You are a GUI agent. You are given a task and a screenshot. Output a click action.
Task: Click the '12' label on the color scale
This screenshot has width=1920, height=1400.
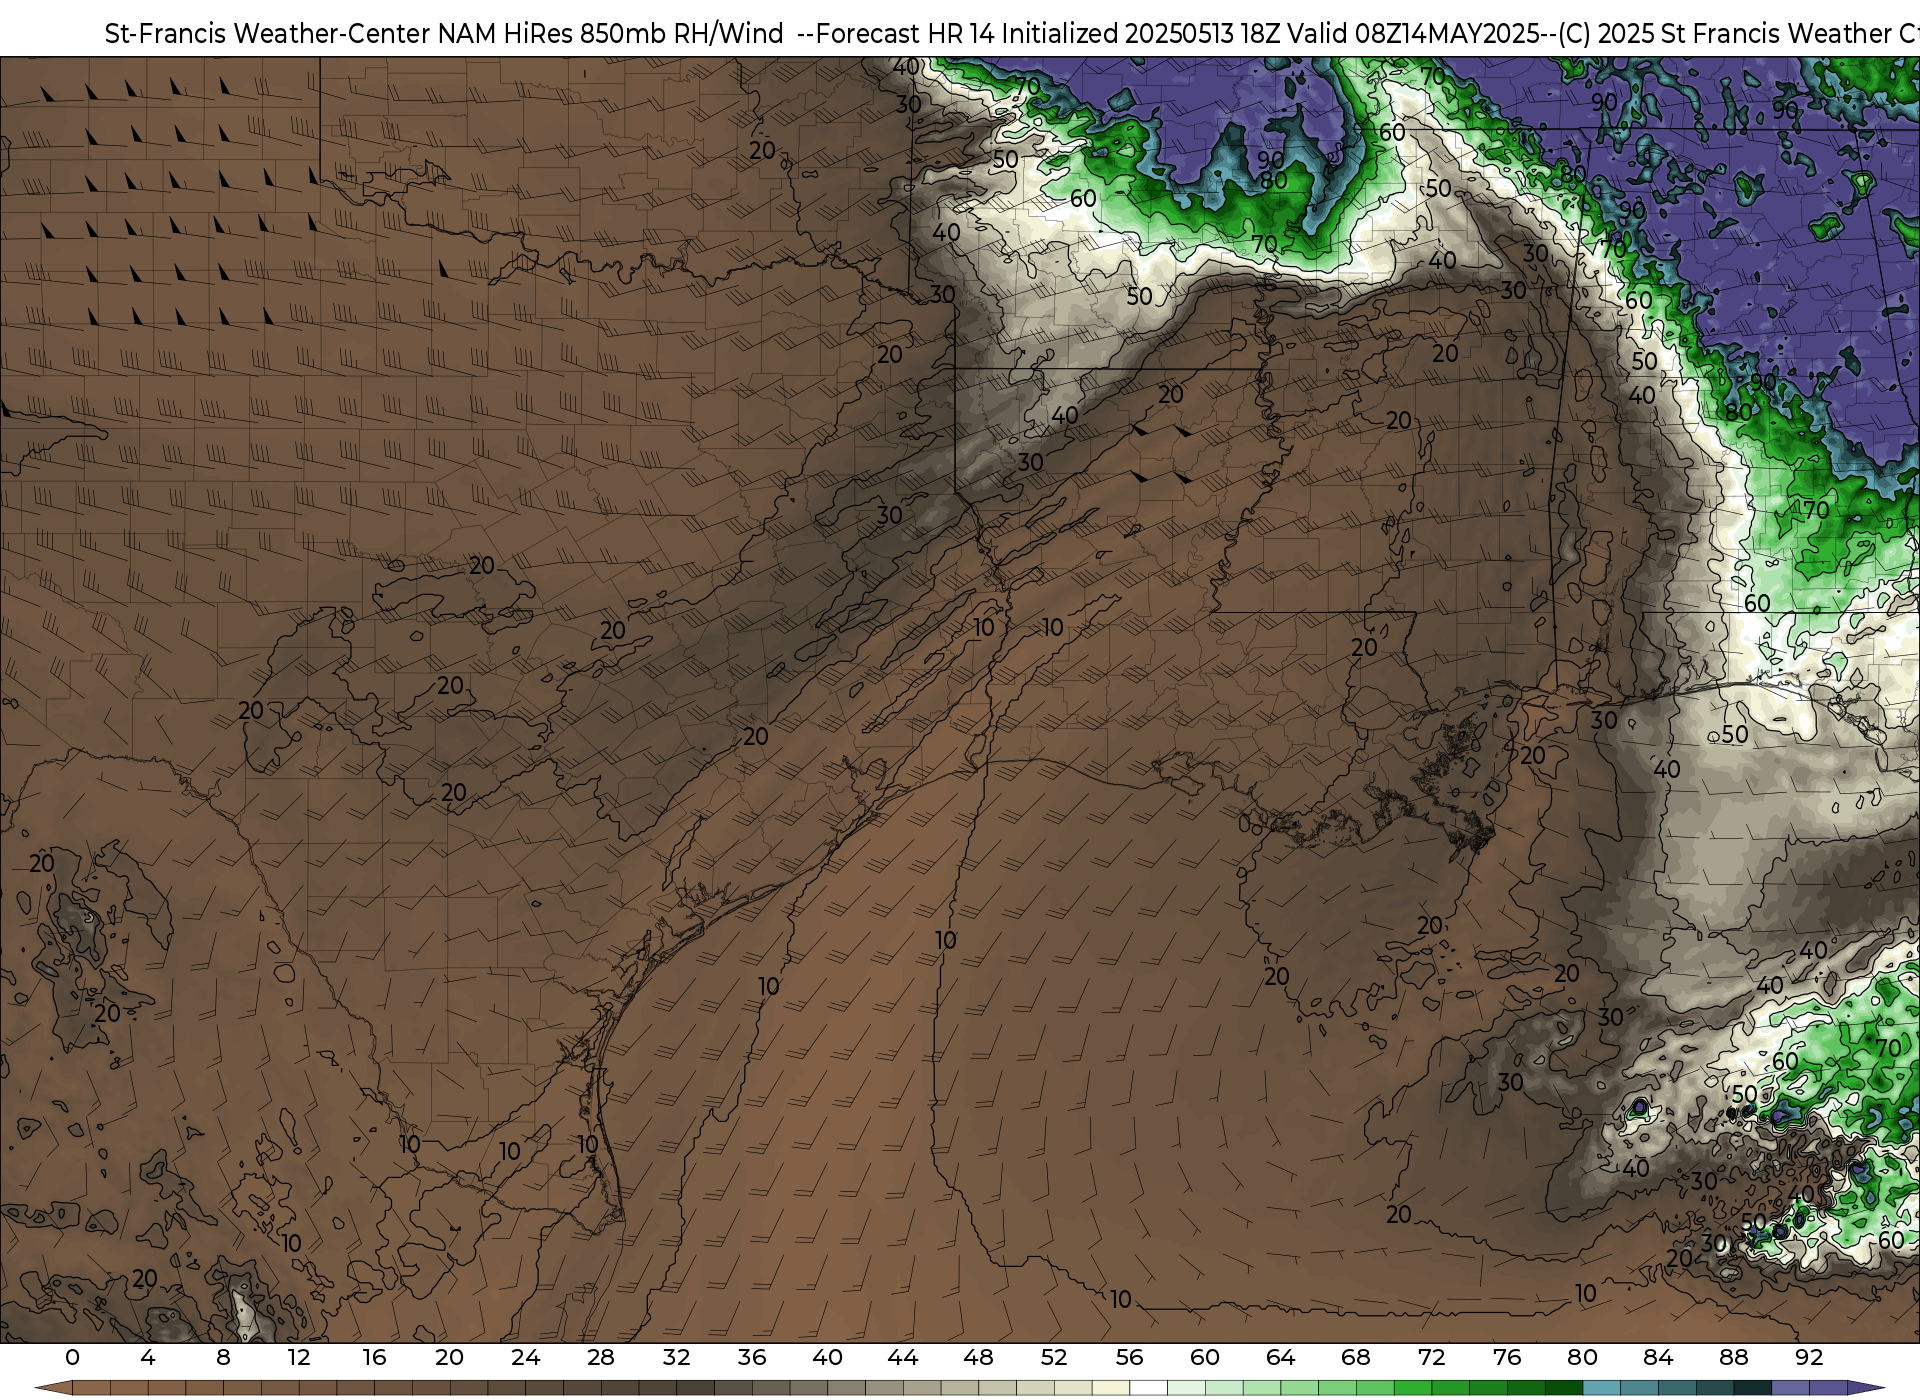pyautogui.click(x=298, y=1357)
